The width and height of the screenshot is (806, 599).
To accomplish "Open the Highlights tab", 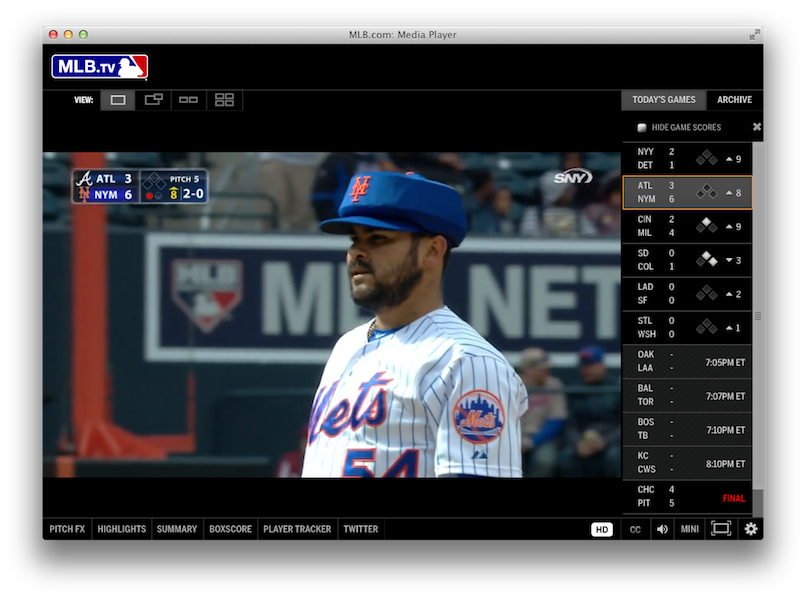I will [121, 529].
